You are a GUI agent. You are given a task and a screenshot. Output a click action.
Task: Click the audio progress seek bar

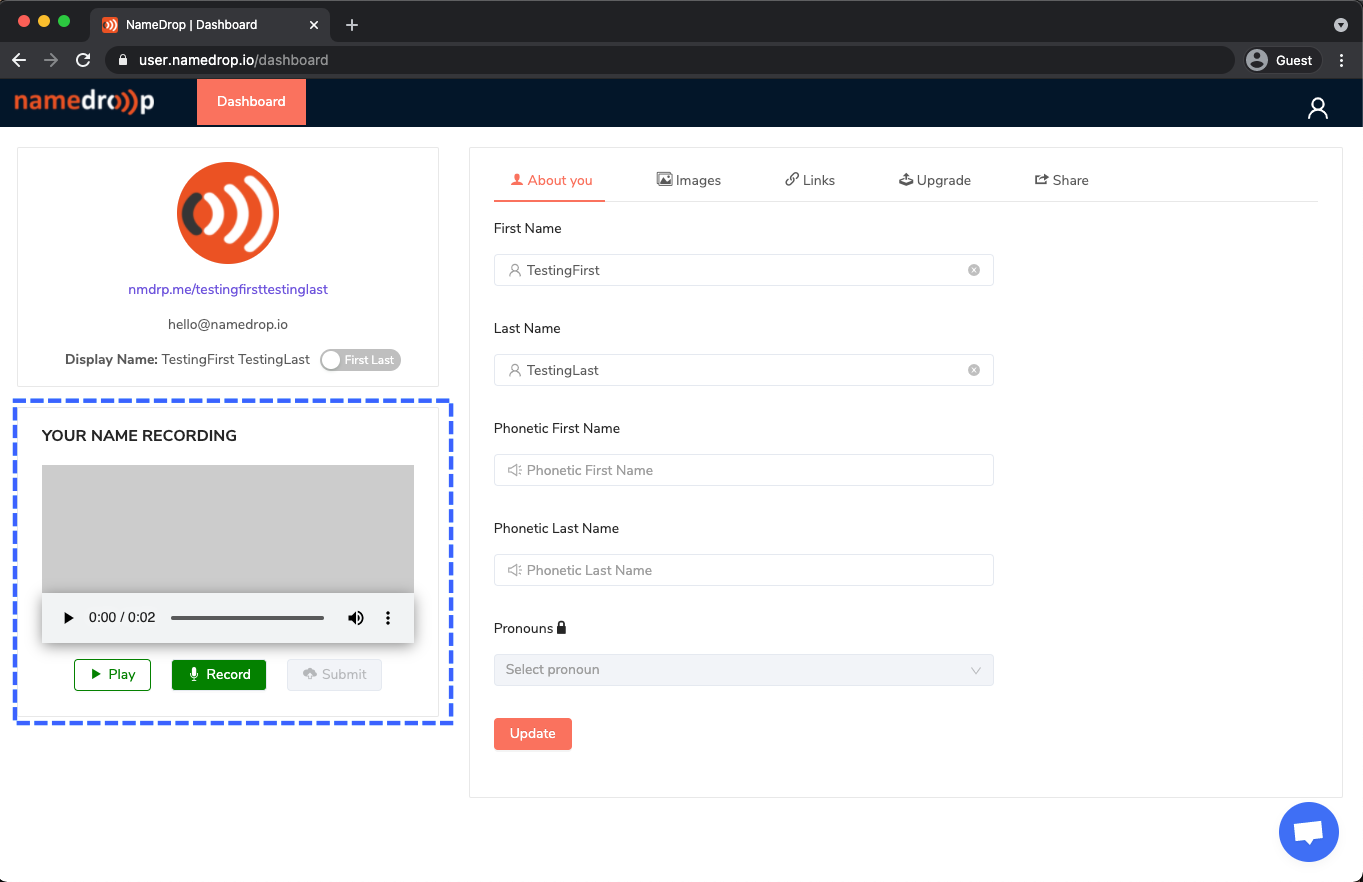coord(247,618)
